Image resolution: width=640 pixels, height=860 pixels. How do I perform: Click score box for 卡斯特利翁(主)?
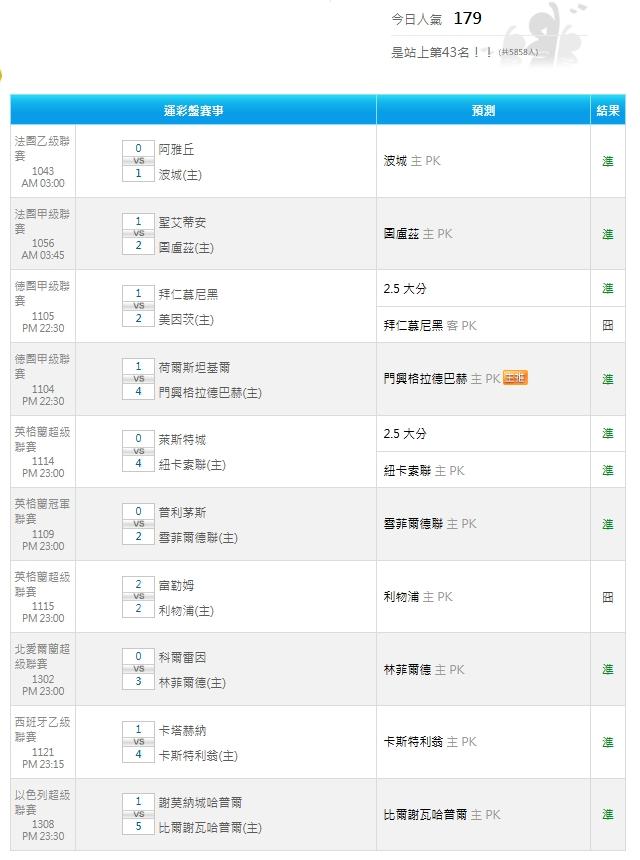pos(138,755)
